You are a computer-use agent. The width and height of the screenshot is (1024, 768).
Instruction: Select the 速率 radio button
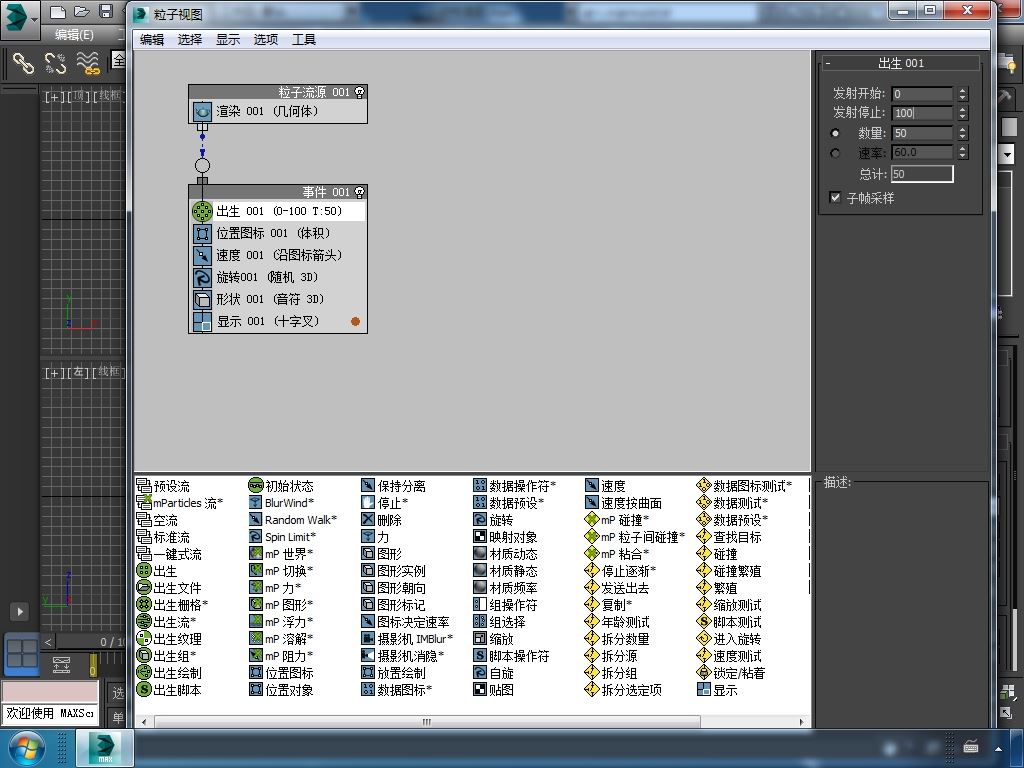pyautogui.click(x=835, y=153)
